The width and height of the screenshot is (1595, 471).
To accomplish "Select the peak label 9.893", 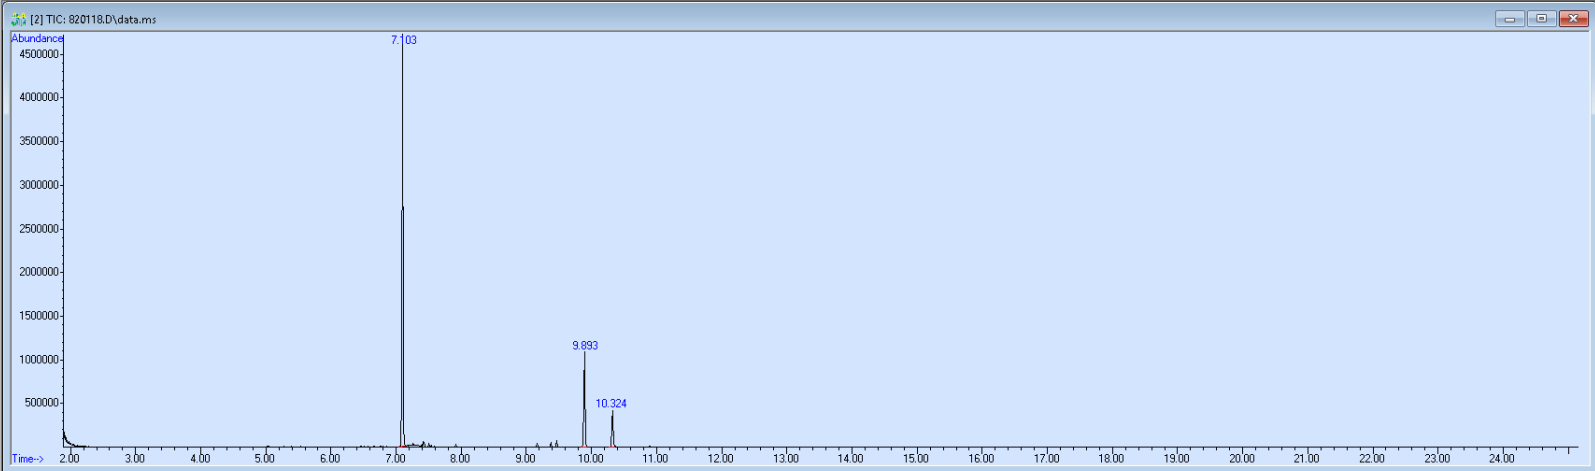I will click(585, 345).
